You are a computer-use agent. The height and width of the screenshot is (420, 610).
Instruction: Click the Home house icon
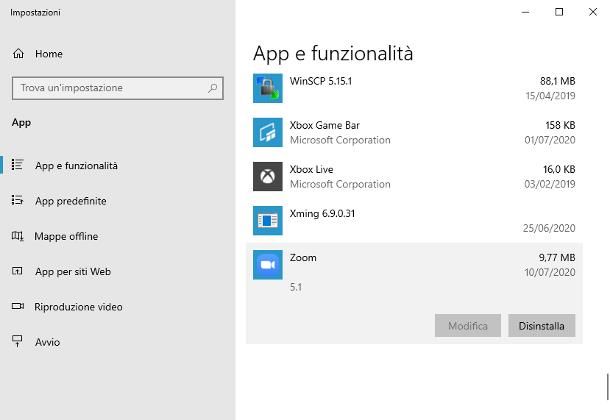pyautogui.click(x=18, y=54)
